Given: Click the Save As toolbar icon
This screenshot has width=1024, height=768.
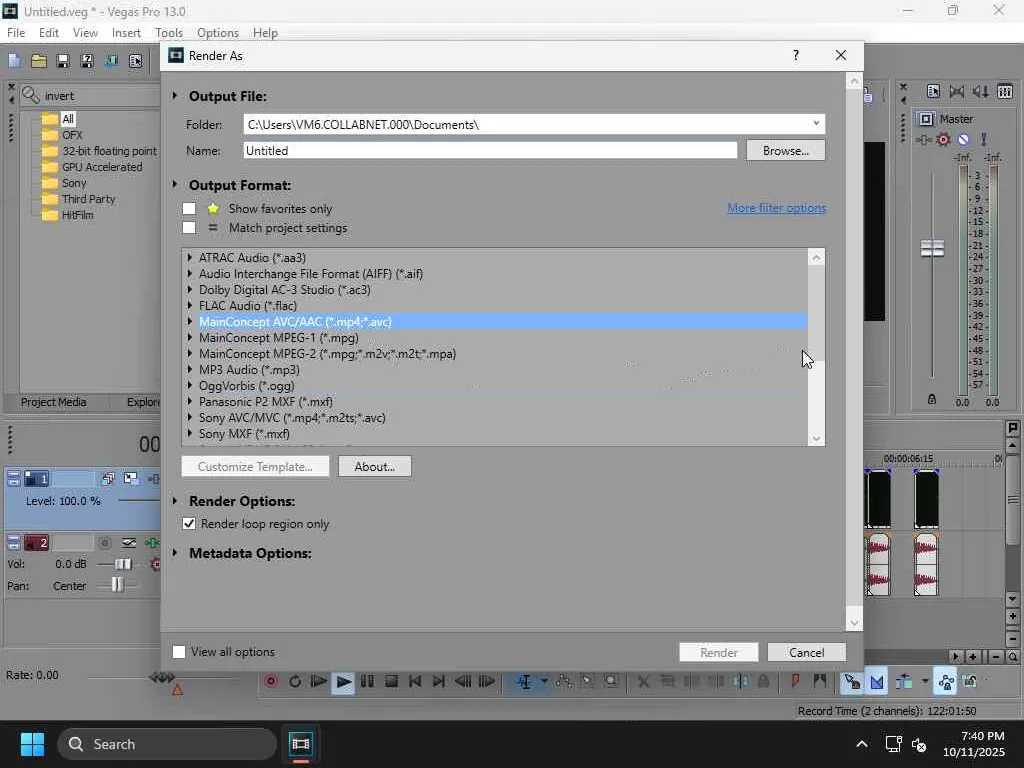Looking at the screenshot, I should coord(87,61).
